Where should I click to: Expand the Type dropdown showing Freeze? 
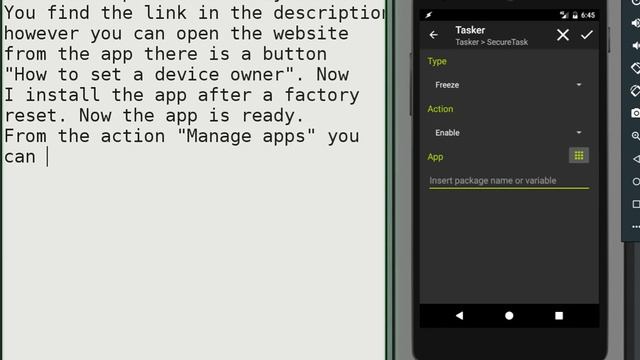tap(508, 85)
